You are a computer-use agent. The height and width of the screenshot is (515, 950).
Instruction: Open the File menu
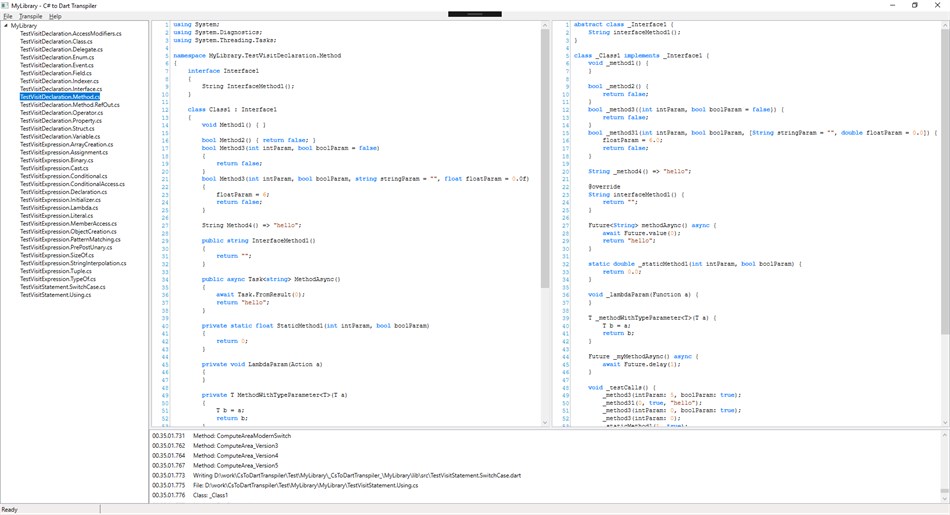point(8,16)
